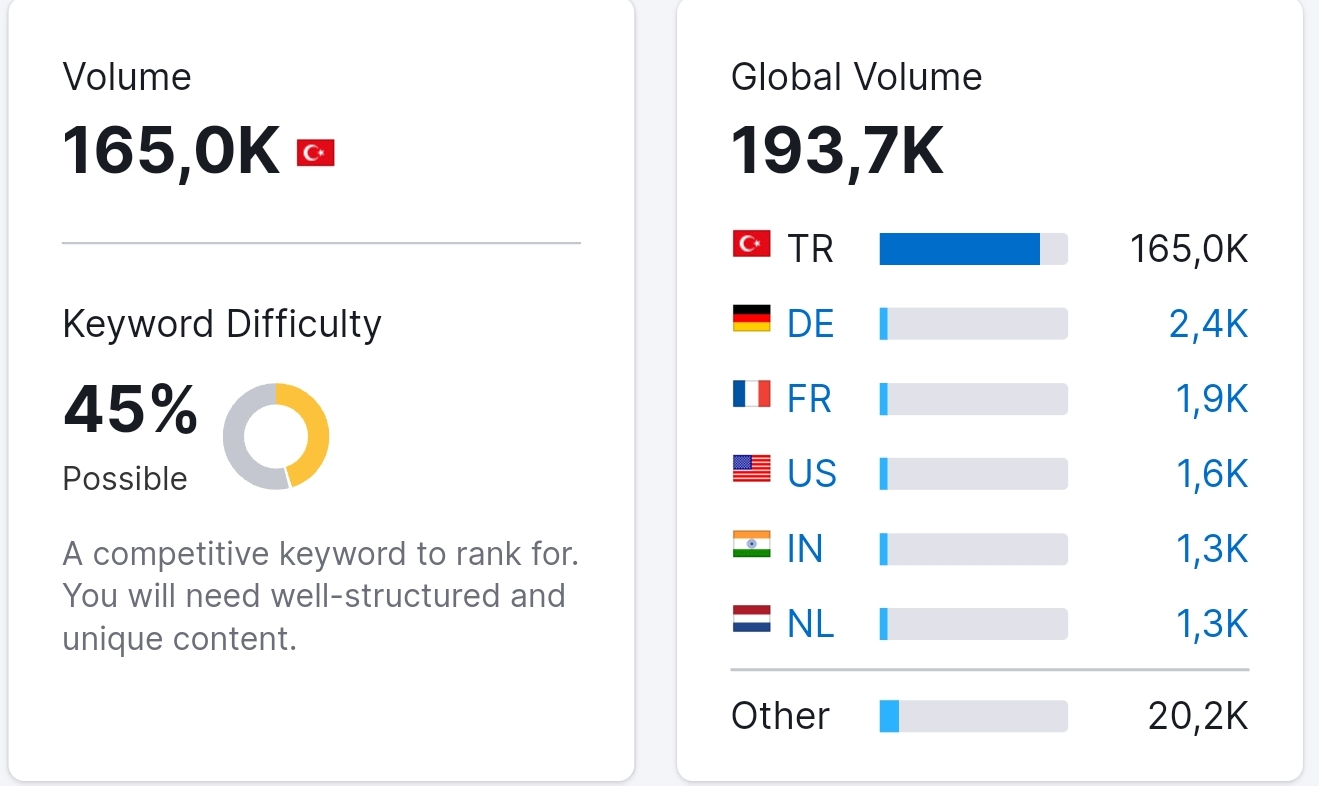This screenshot has width=1319, height=786.
Task: Open the NL country link
Action: tap(811, 624)
